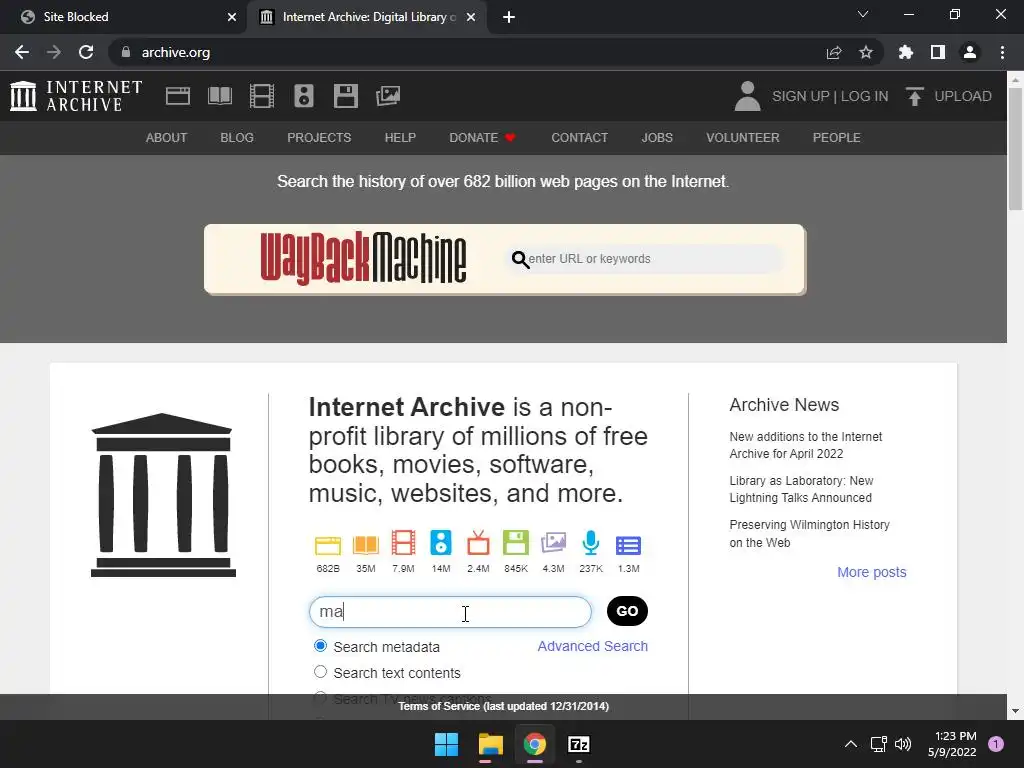Click the archive search field containing 'ma'
Screen dimensions: 1024x768
pos(450,611)
